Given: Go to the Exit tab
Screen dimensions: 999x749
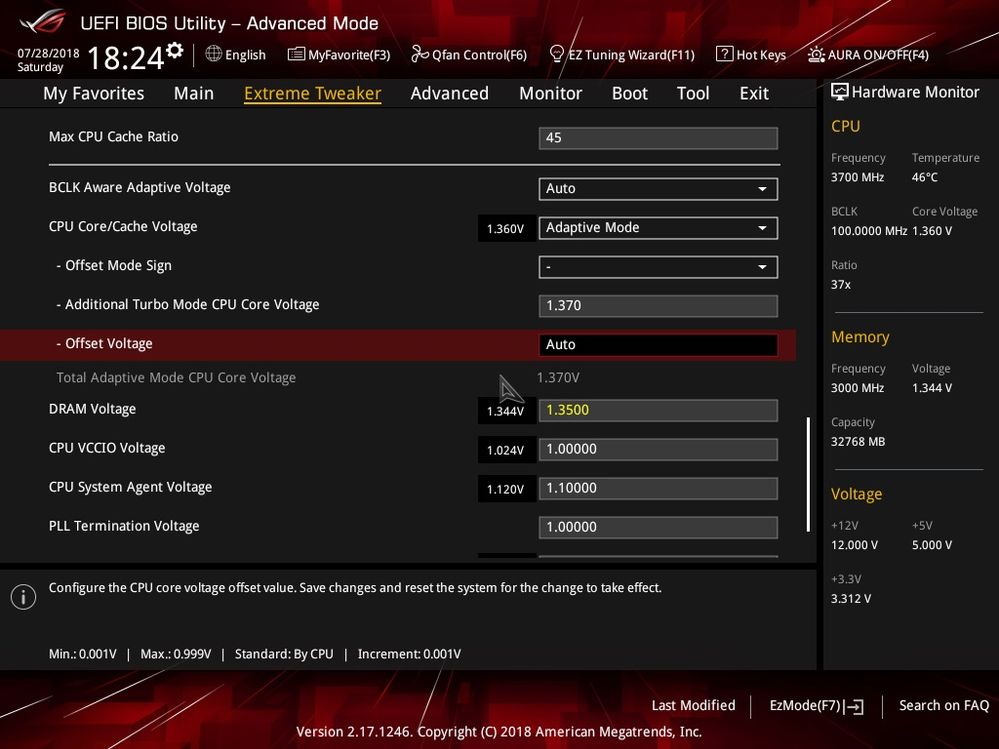Looking at the screenshot, I should tap(754, 94).
